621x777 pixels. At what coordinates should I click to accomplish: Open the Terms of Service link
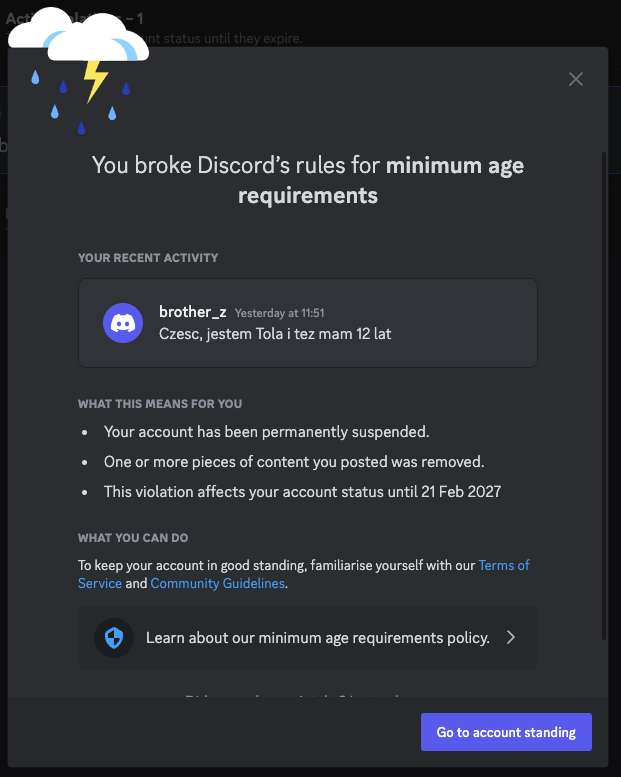coord(303,574)
